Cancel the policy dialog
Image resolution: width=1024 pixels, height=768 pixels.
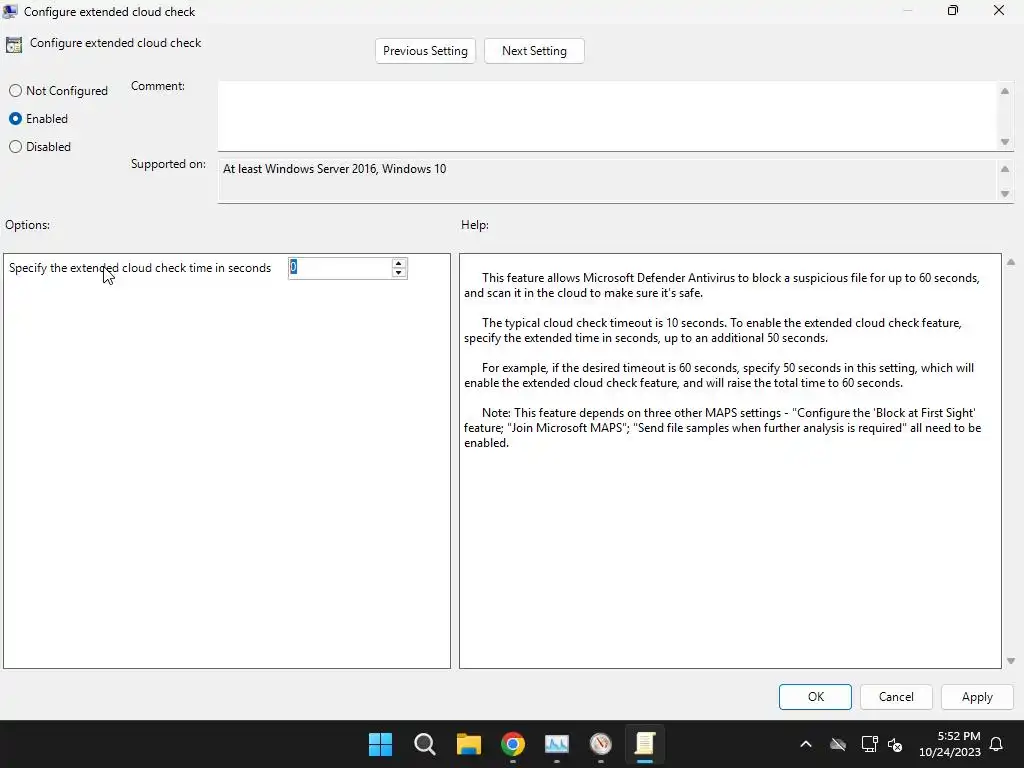pos(896,697)
